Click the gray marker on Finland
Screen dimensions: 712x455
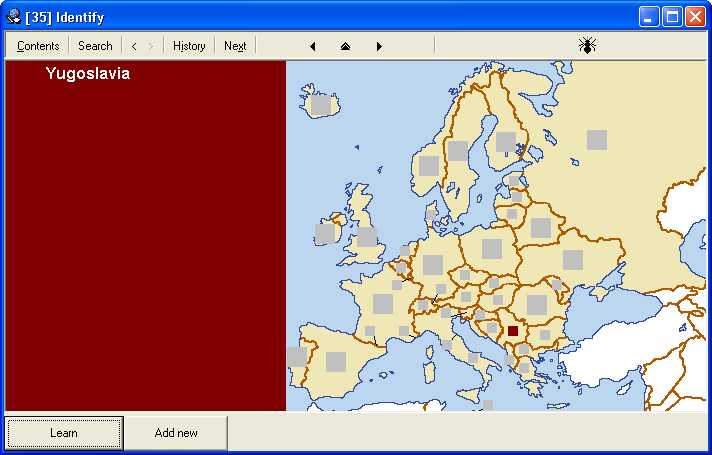pos(506,142)
